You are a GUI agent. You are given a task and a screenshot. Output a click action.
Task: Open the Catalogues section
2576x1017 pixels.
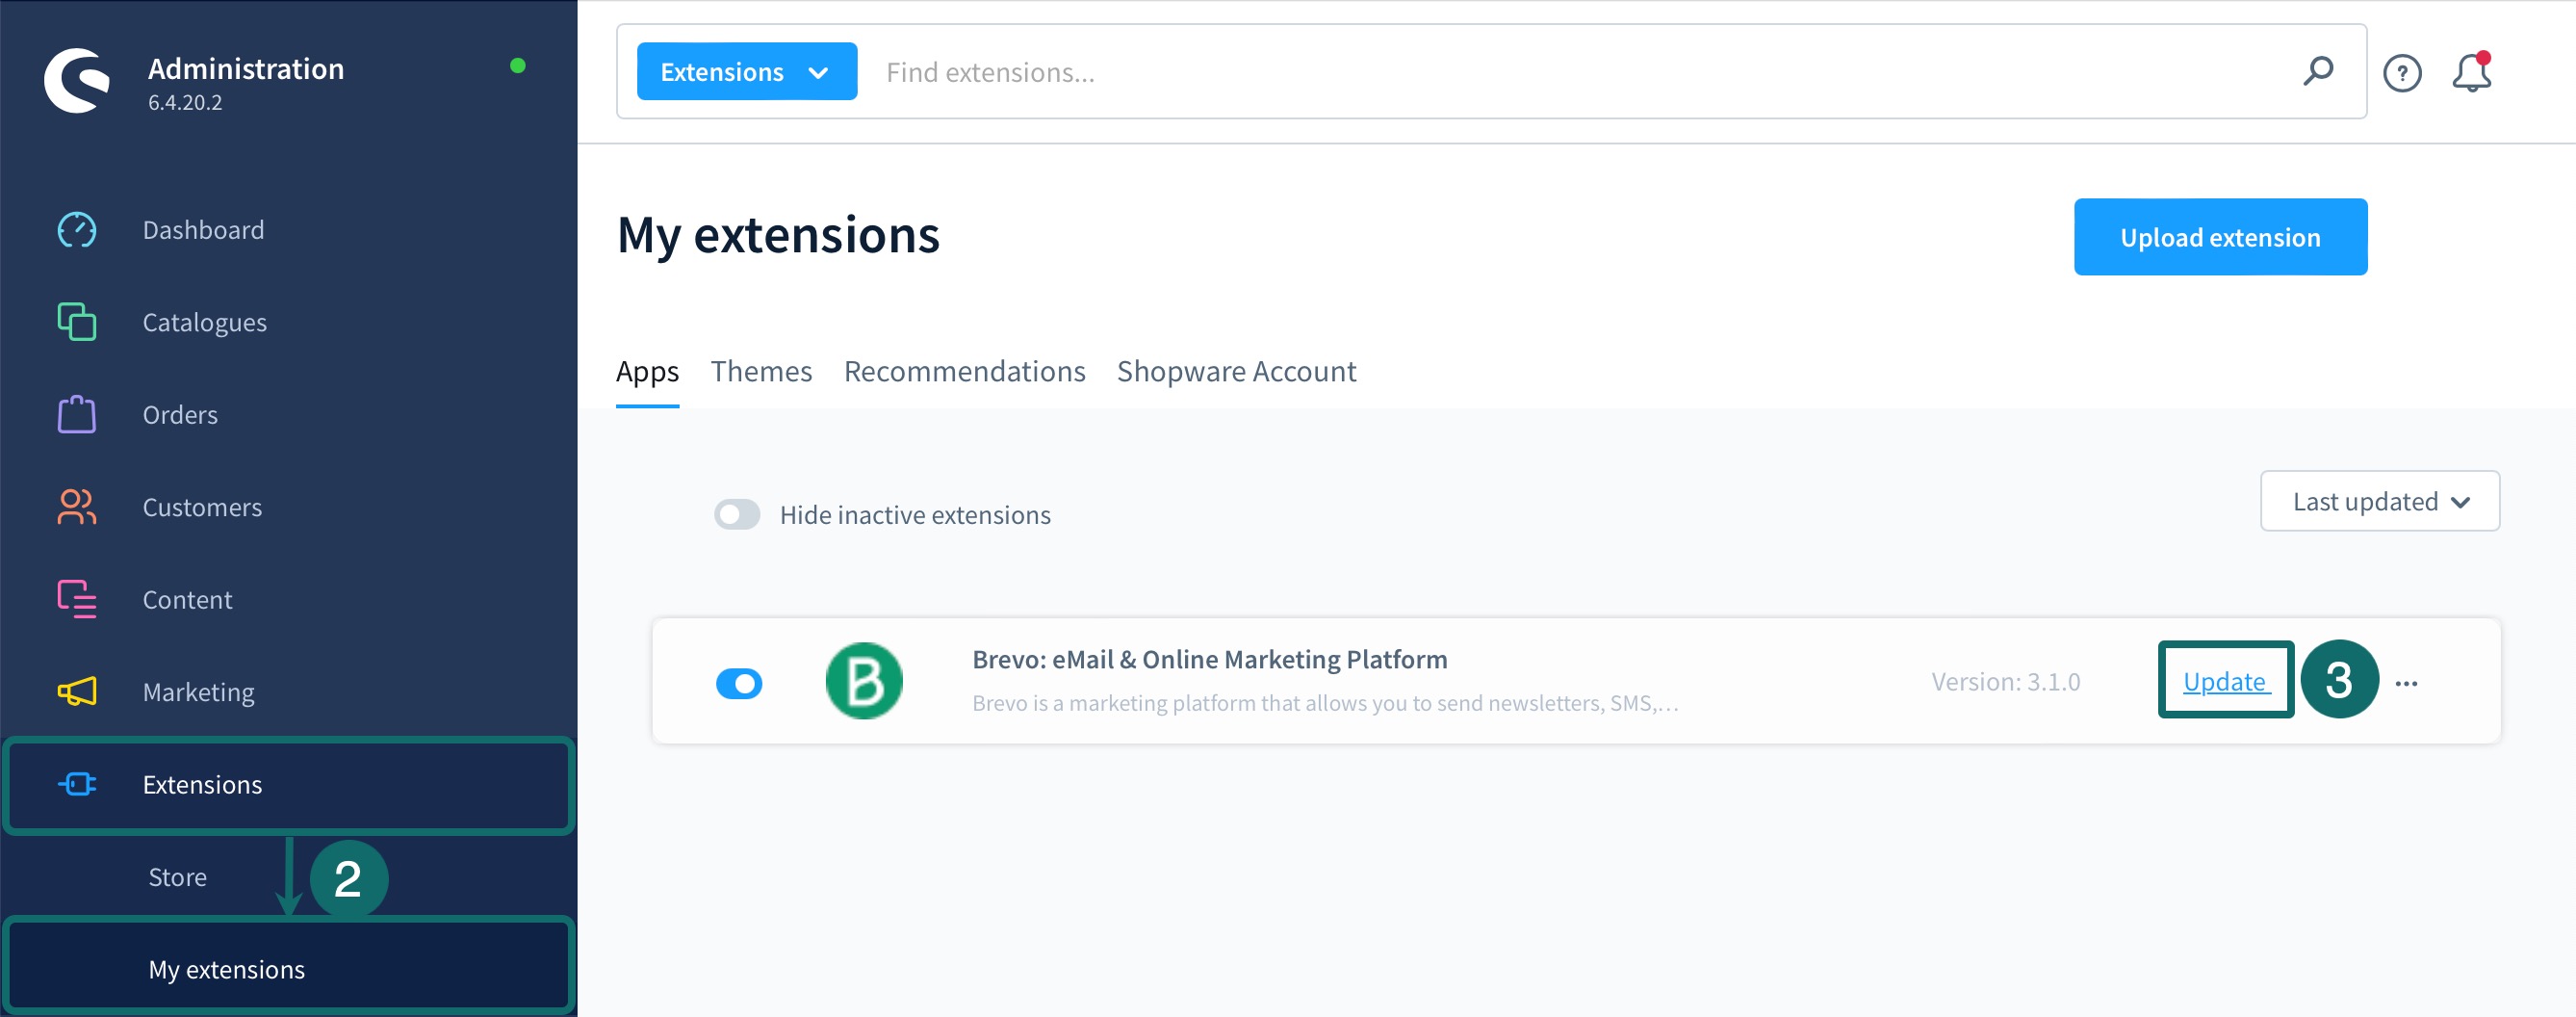pos(204,321)
